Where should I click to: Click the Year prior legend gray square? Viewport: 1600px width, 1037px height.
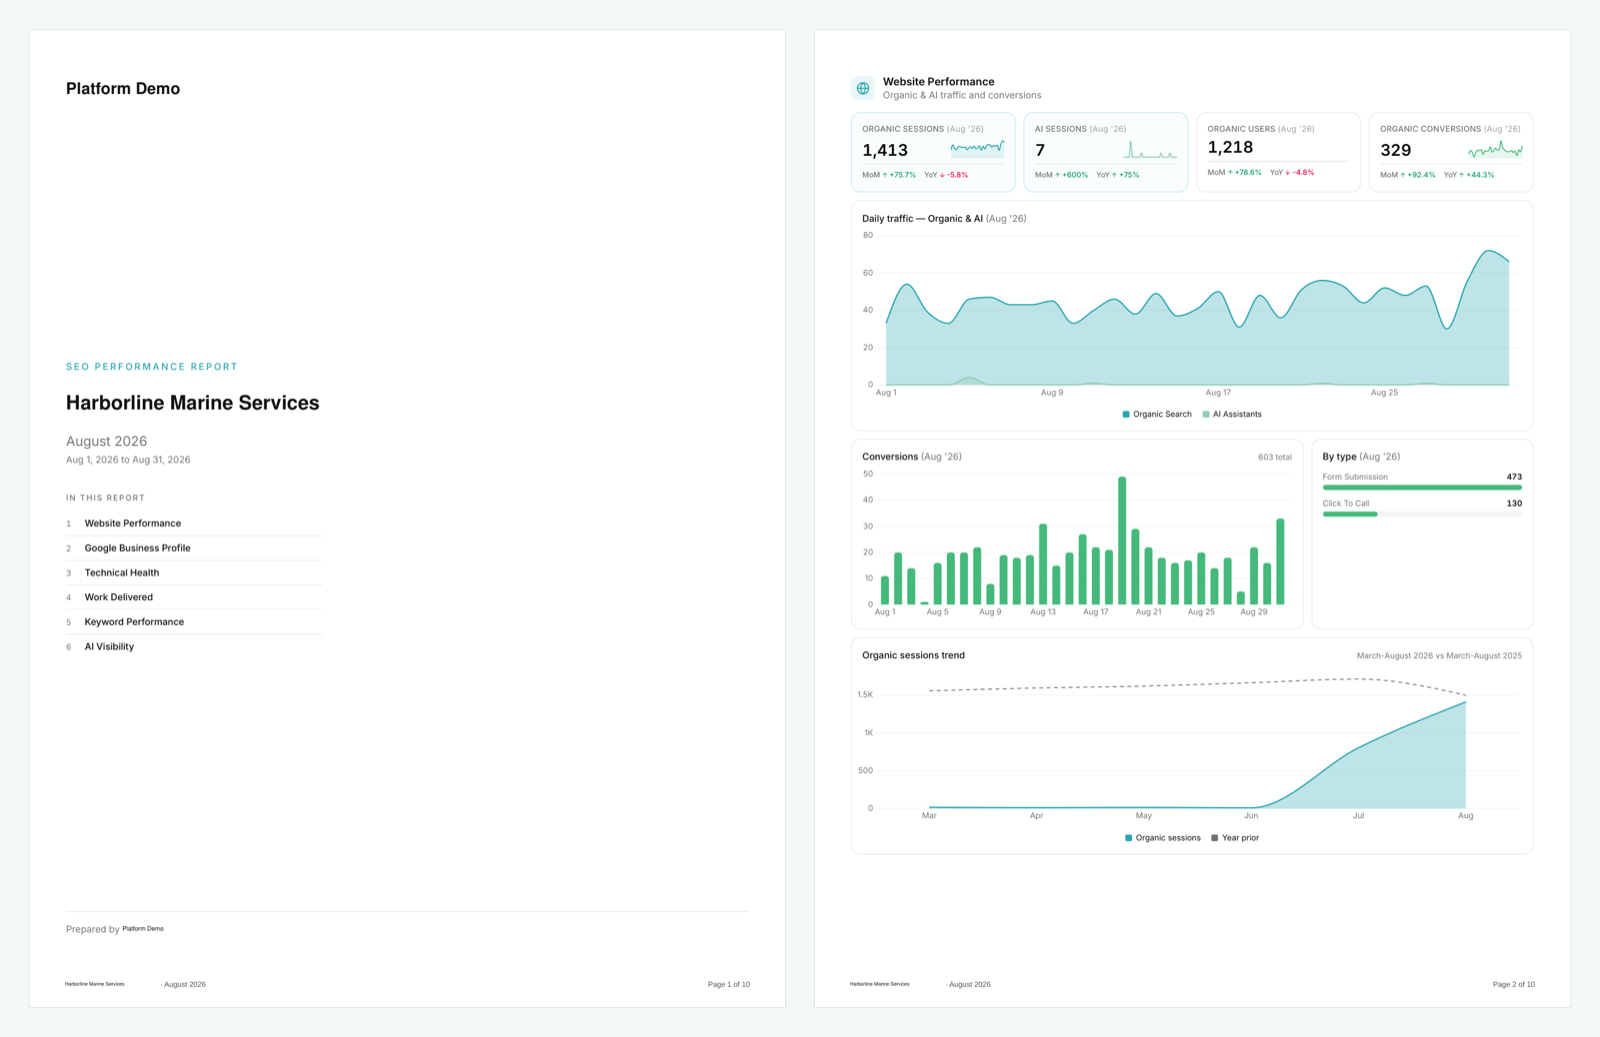(x=1215, y=838)
